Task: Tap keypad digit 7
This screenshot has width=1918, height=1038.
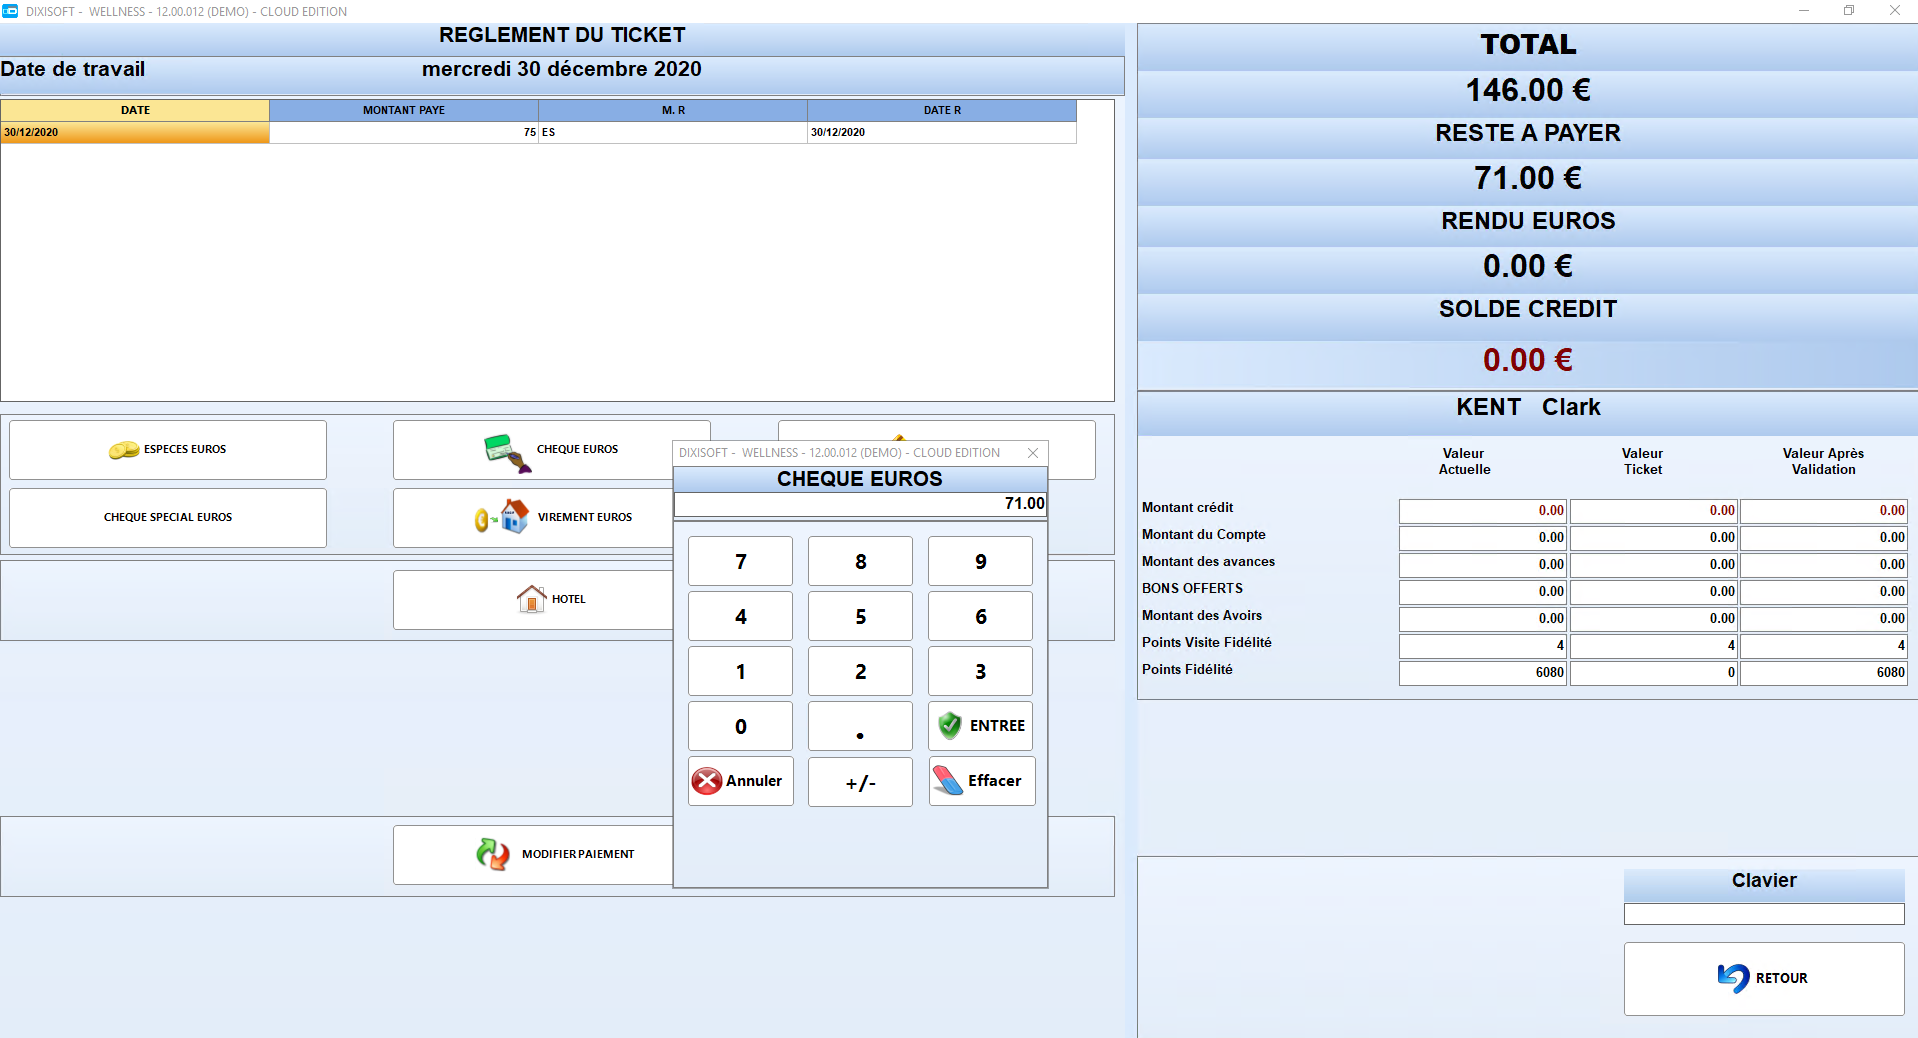Action: point(740,562)
